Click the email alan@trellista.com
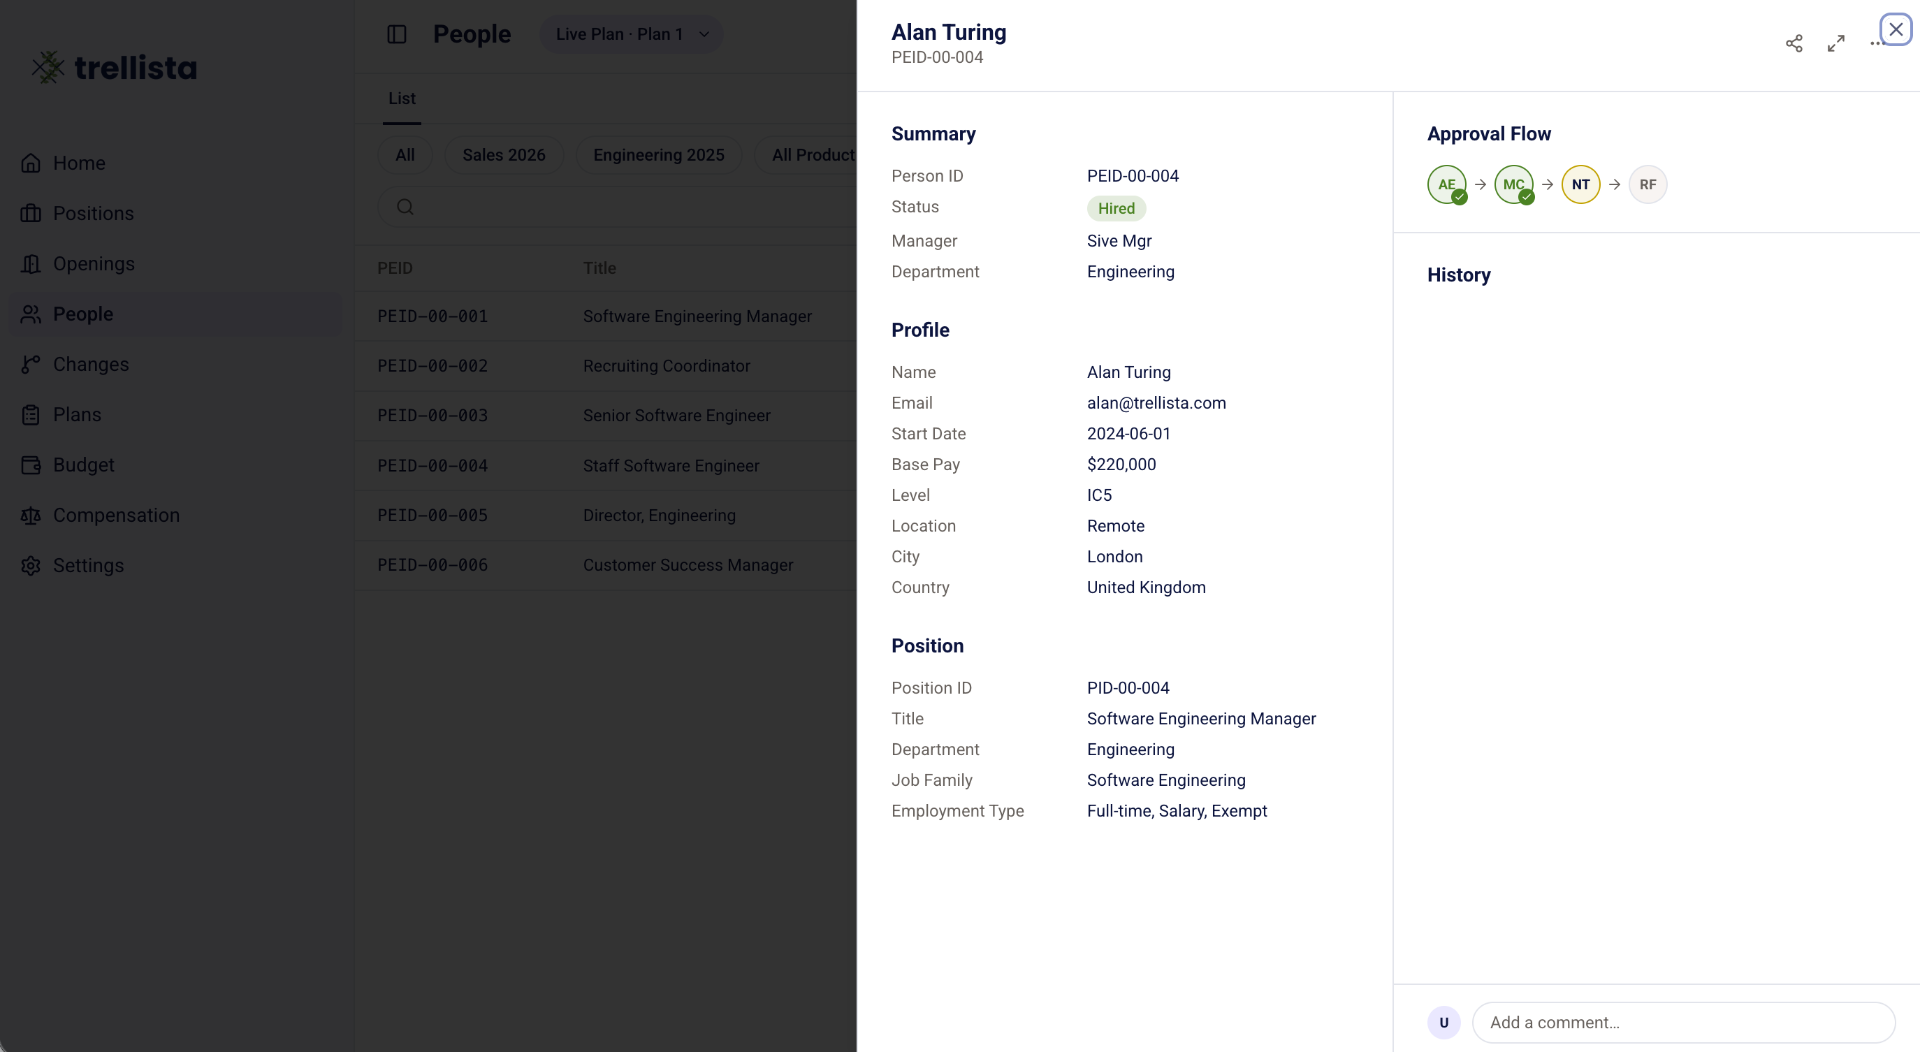 pyautogui.click(x=1156, y=403)
